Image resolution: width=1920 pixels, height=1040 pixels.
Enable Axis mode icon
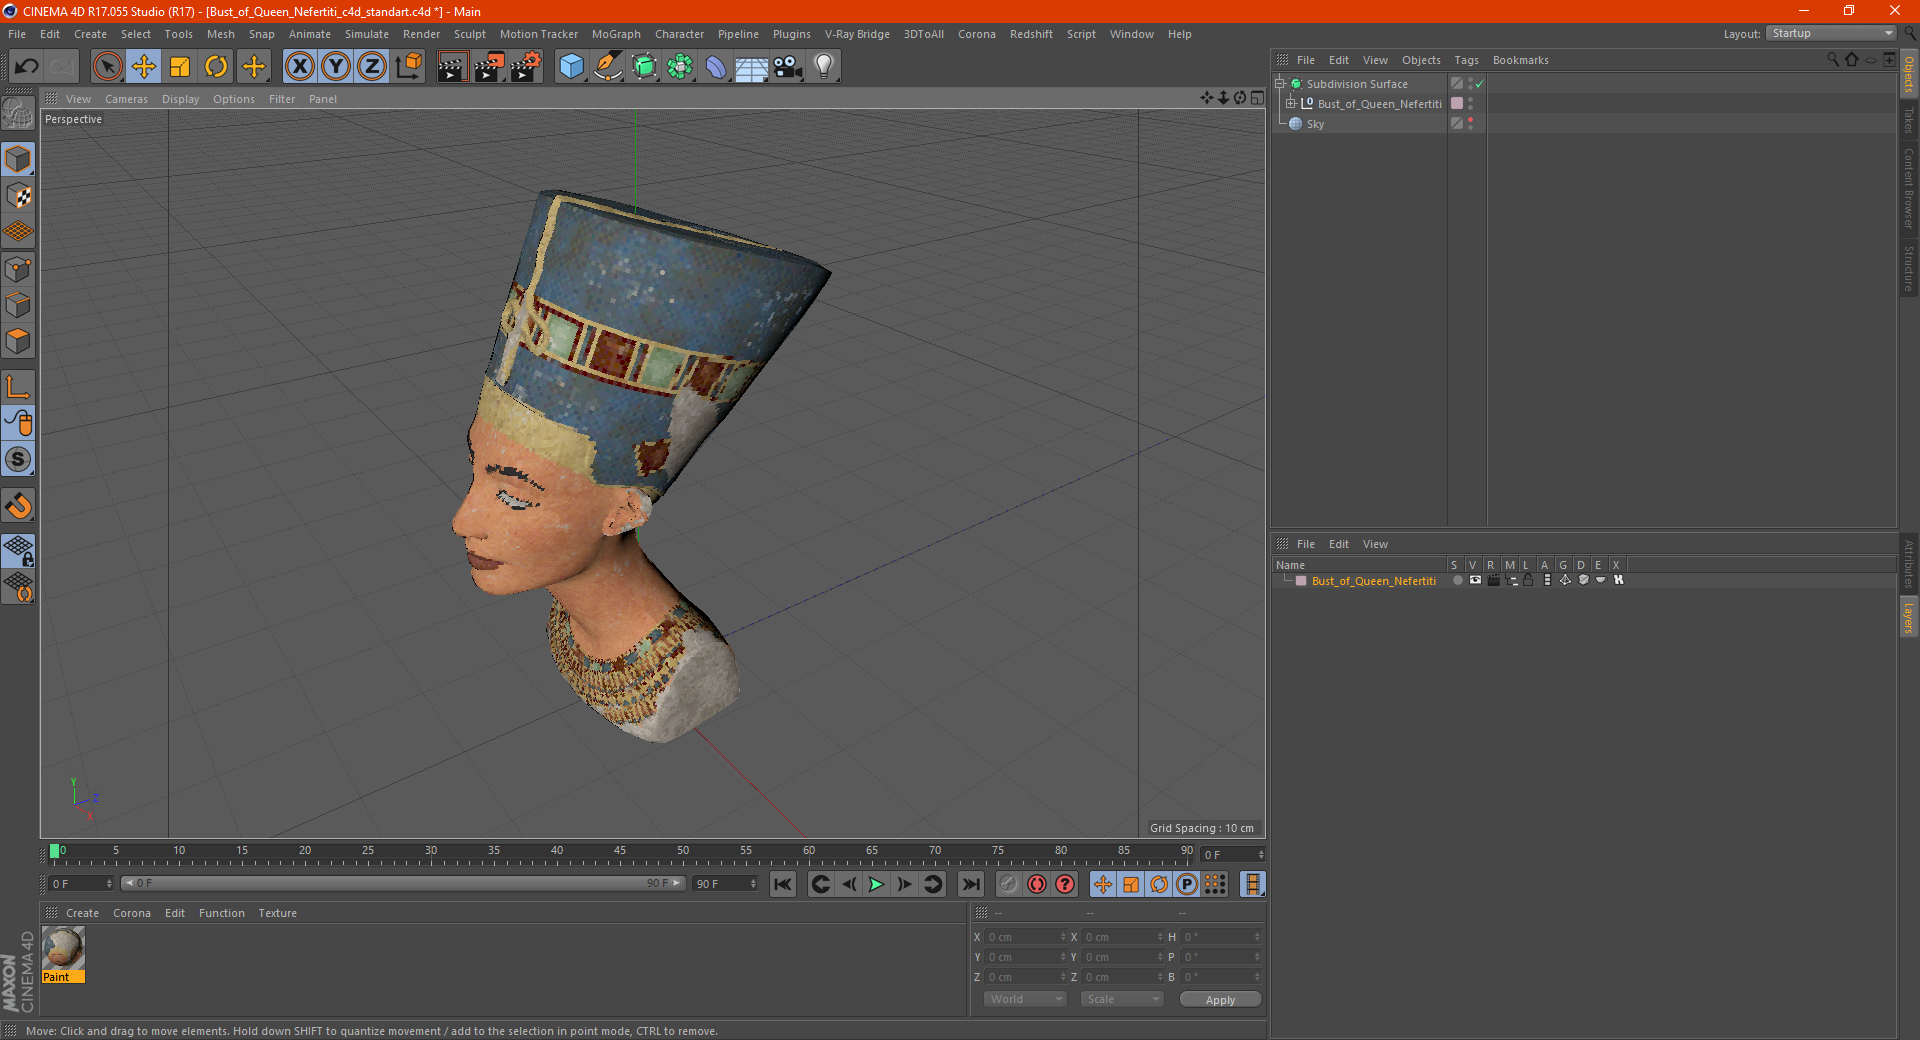coord(18,387)
